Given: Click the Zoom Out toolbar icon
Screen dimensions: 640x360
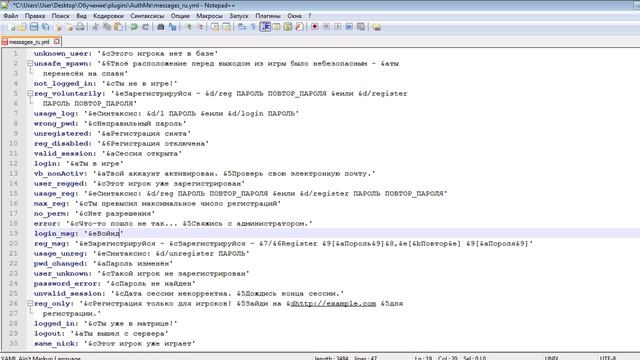Looking at the screenshot, I should 200,27.
